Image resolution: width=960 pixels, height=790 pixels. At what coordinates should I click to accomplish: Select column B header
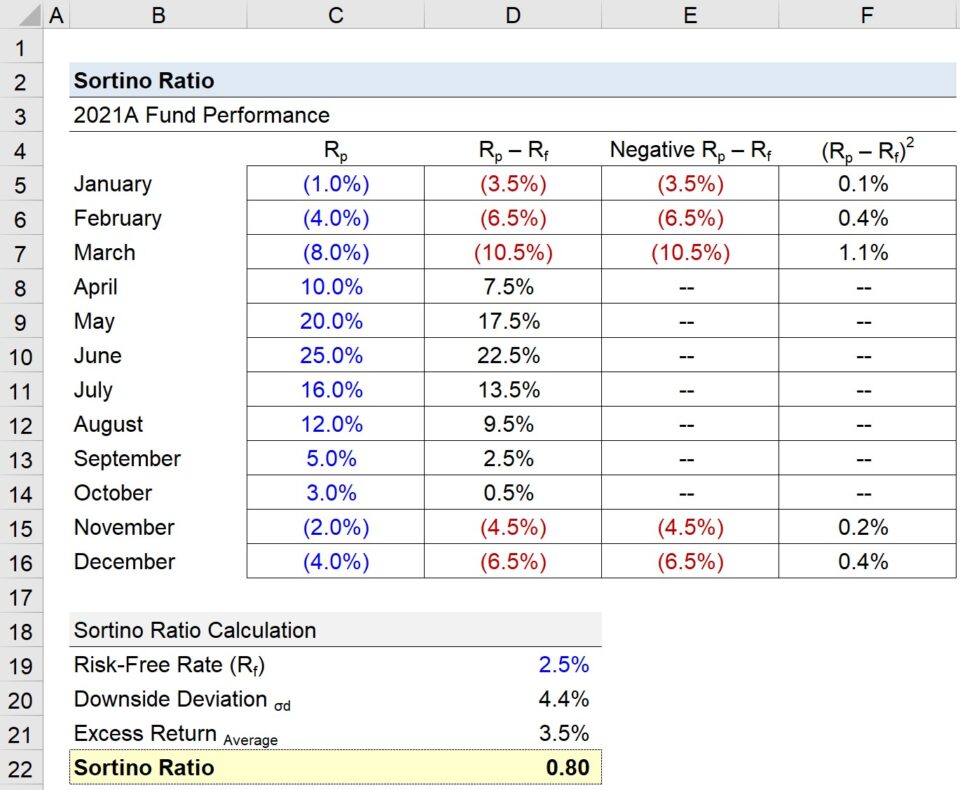pyautogui.click(x=158, y=16)
